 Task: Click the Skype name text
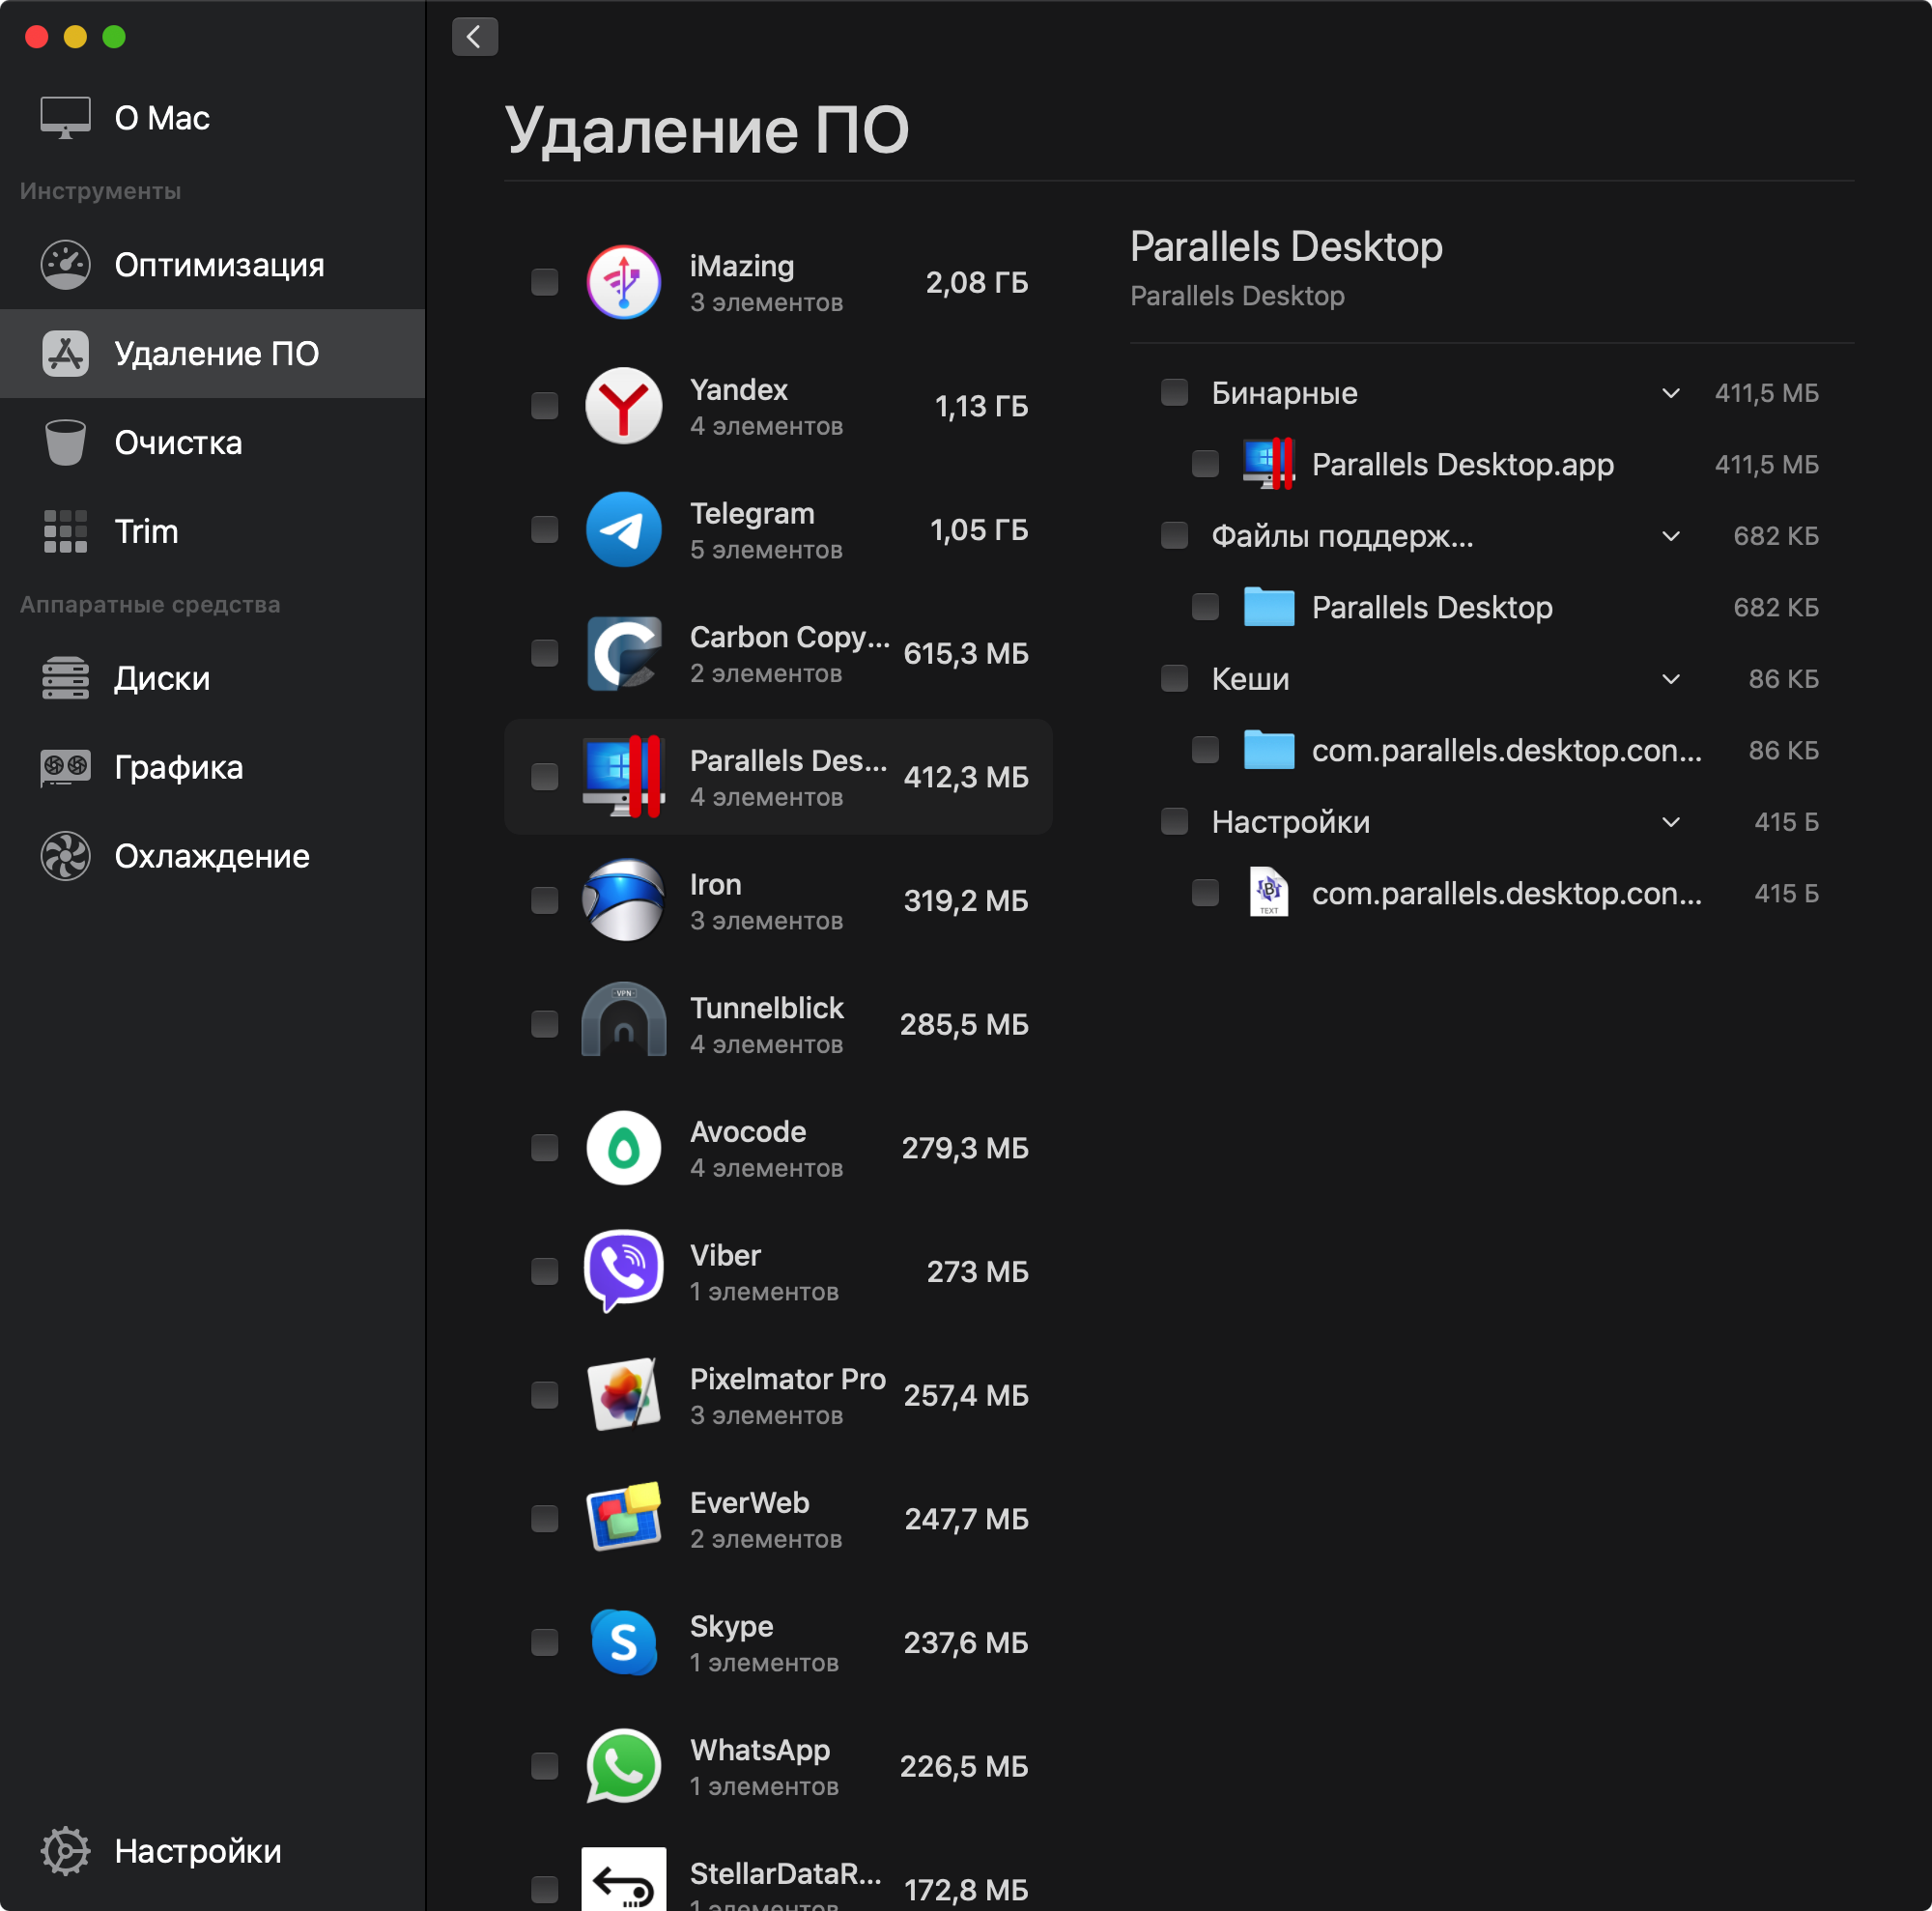(731, 1627)
